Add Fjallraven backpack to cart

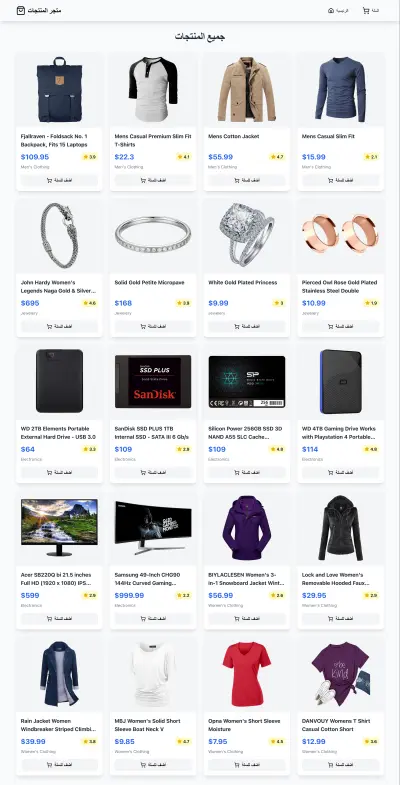tap(59, 180)
